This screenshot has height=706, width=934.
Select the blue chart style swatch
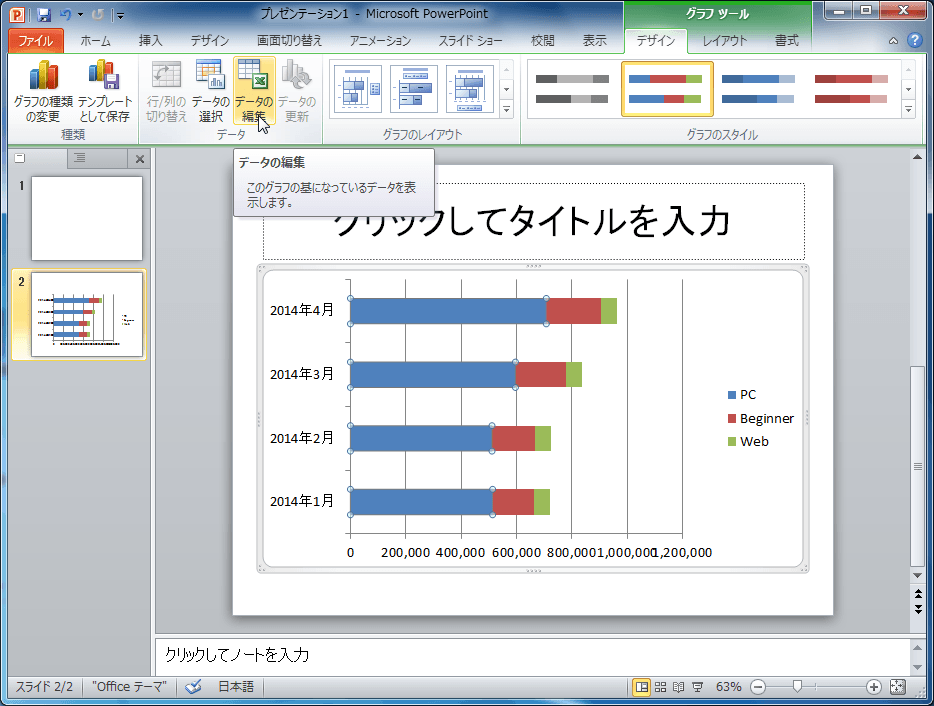click(x=758, y=89)
